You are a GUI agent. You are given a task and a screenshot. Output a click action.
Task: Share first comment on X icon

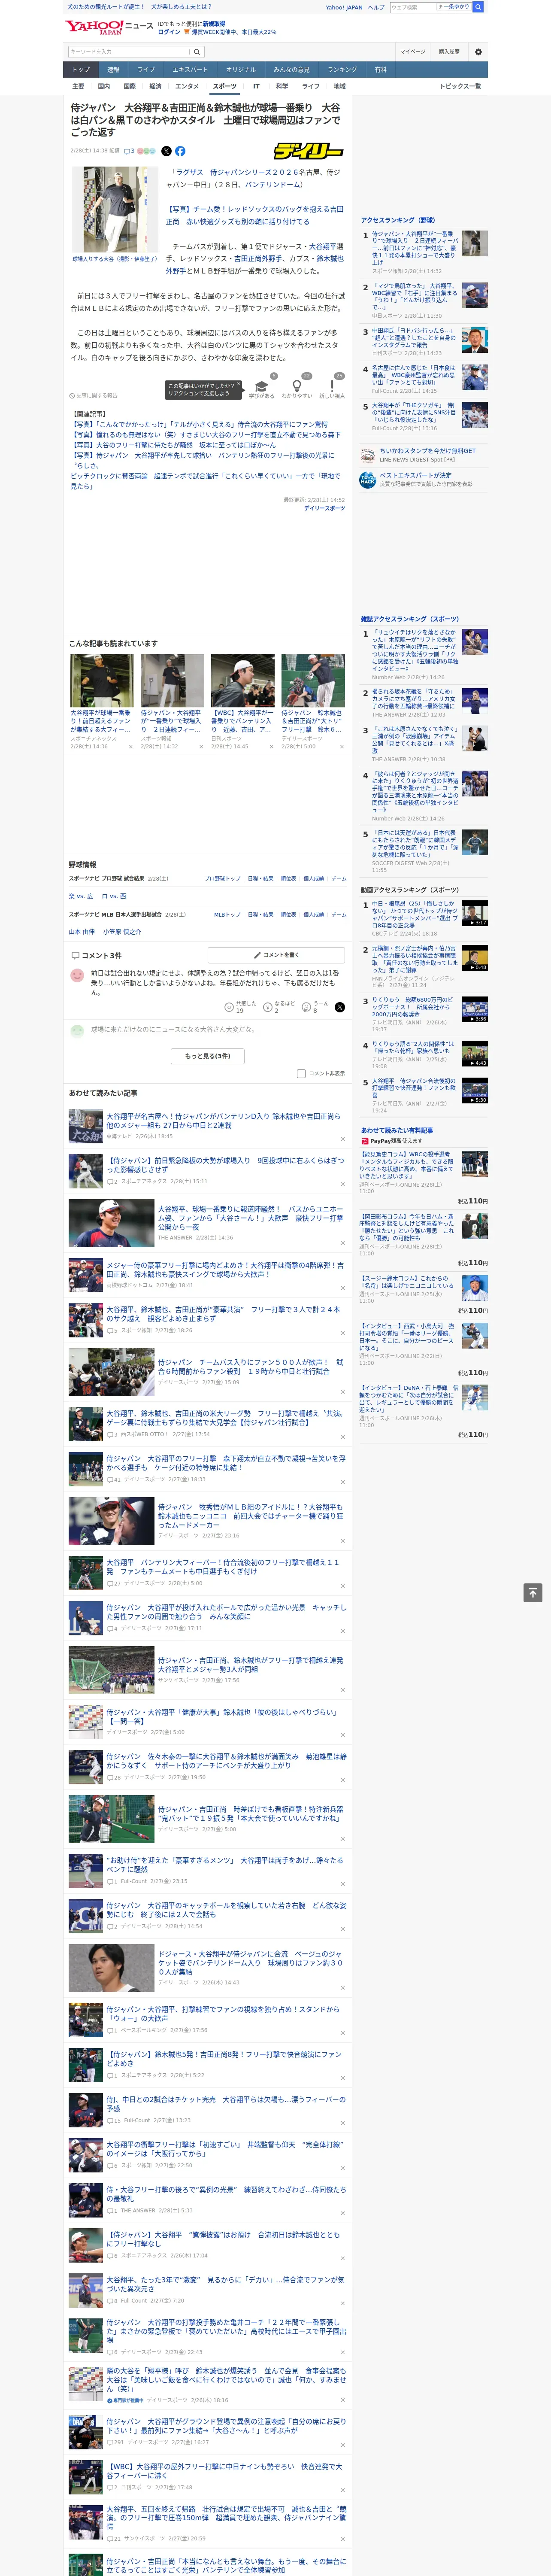[x=339, y=1007]
